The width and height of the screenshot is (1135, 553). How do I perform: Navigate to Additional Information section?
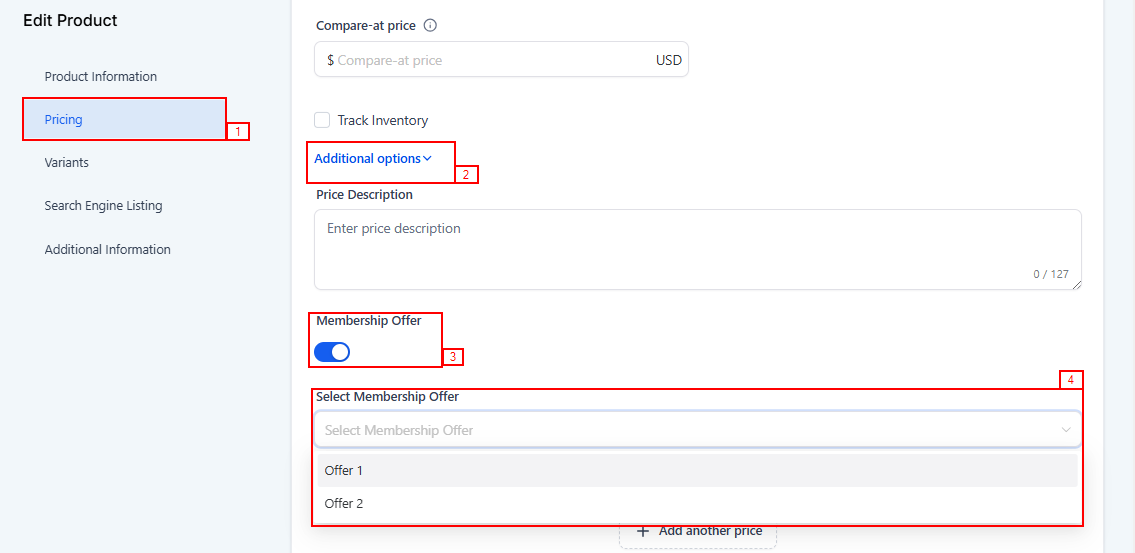(108, 249)
